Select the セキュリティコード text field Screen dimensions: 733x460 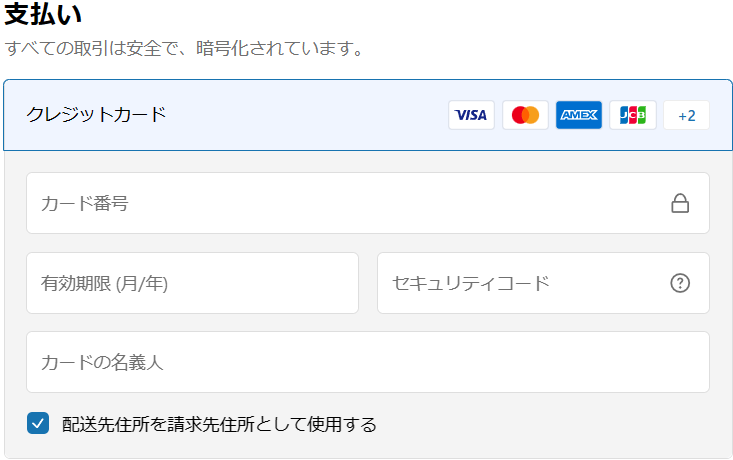pos(520,283)
